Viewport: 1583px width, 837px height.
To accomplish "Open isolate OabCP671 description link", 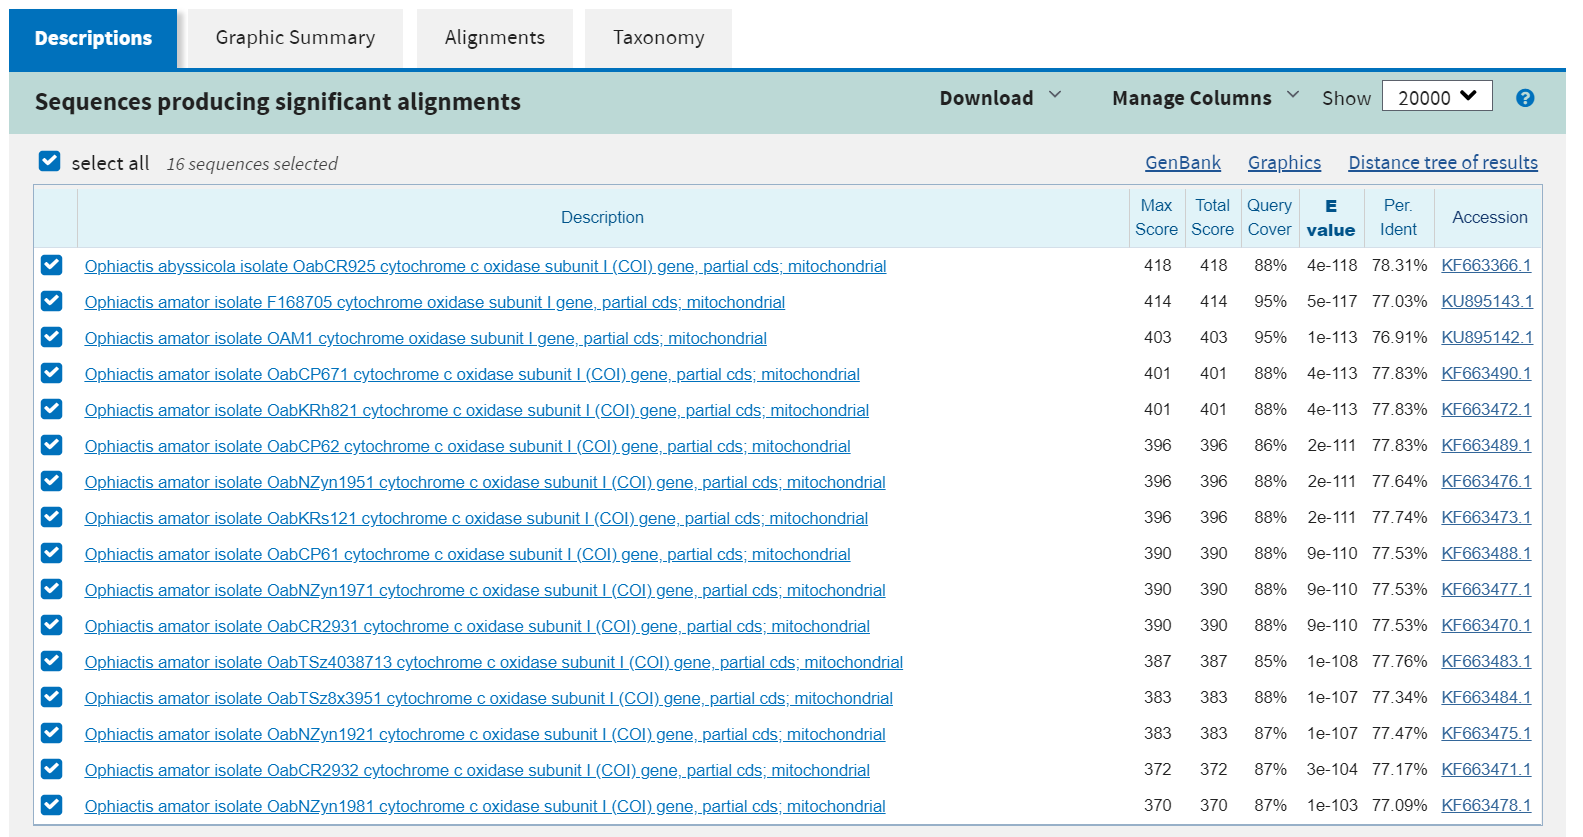I will coord(472,374).
